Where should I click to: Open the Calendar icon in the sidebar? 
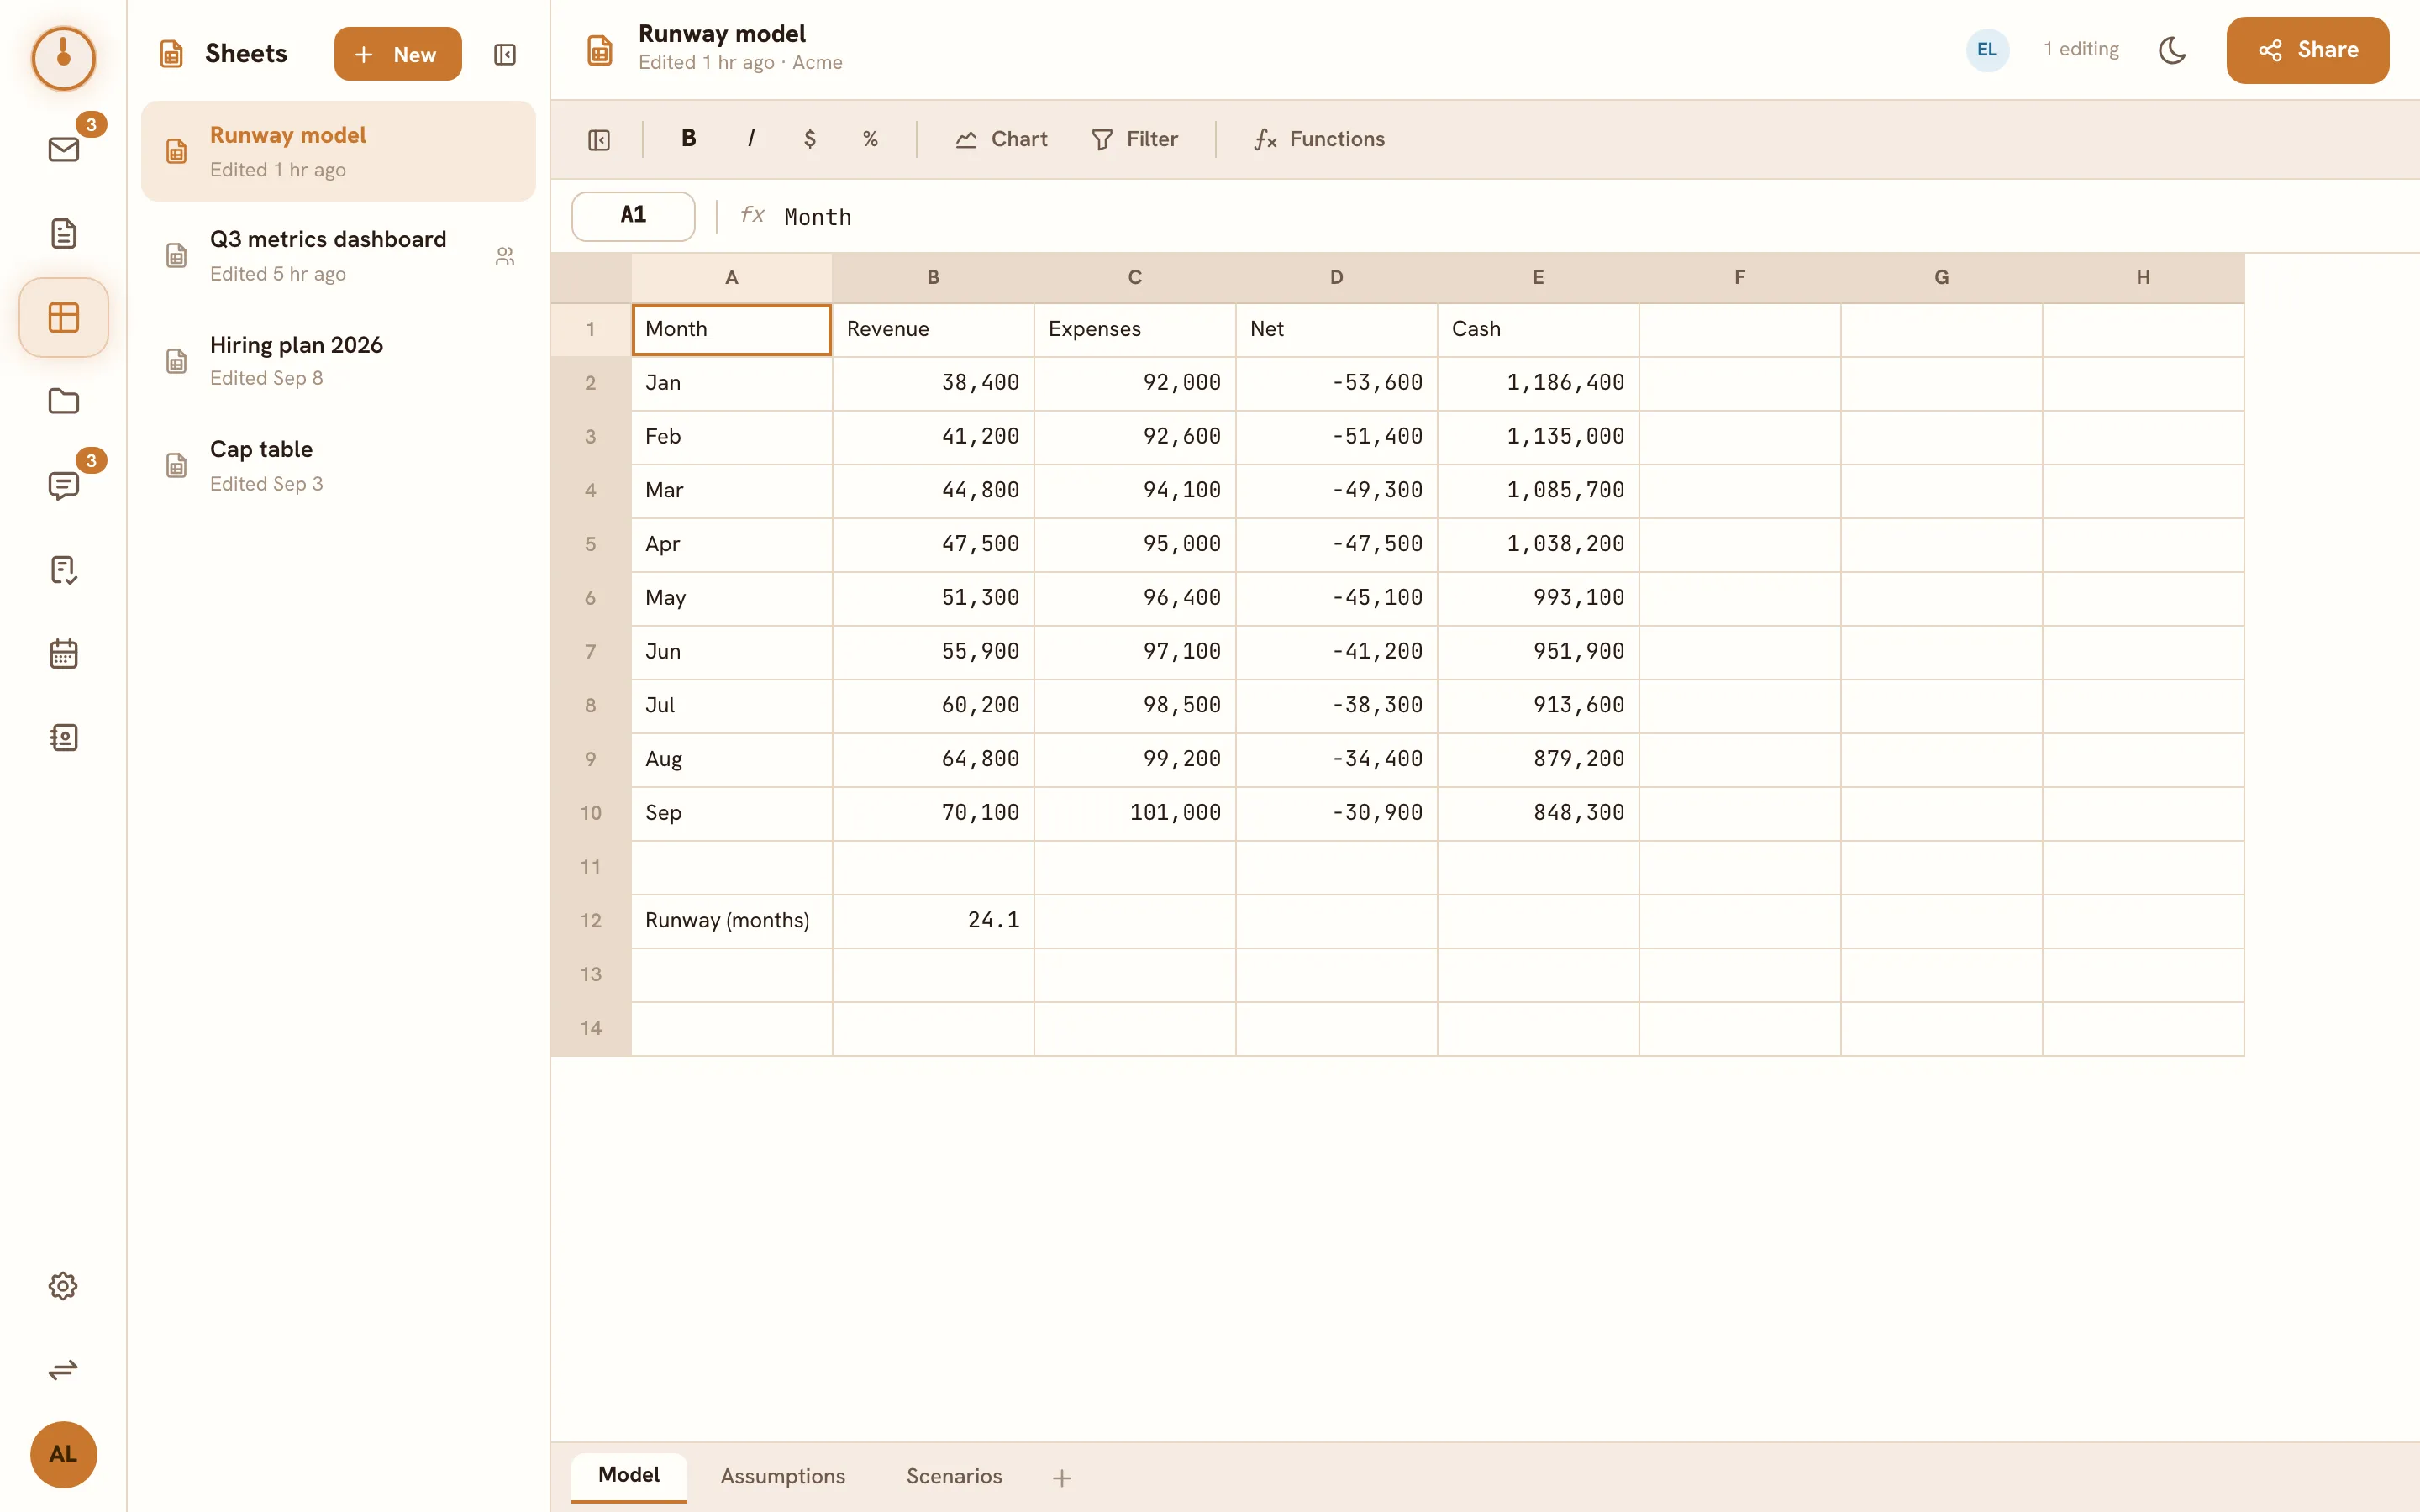63,654
